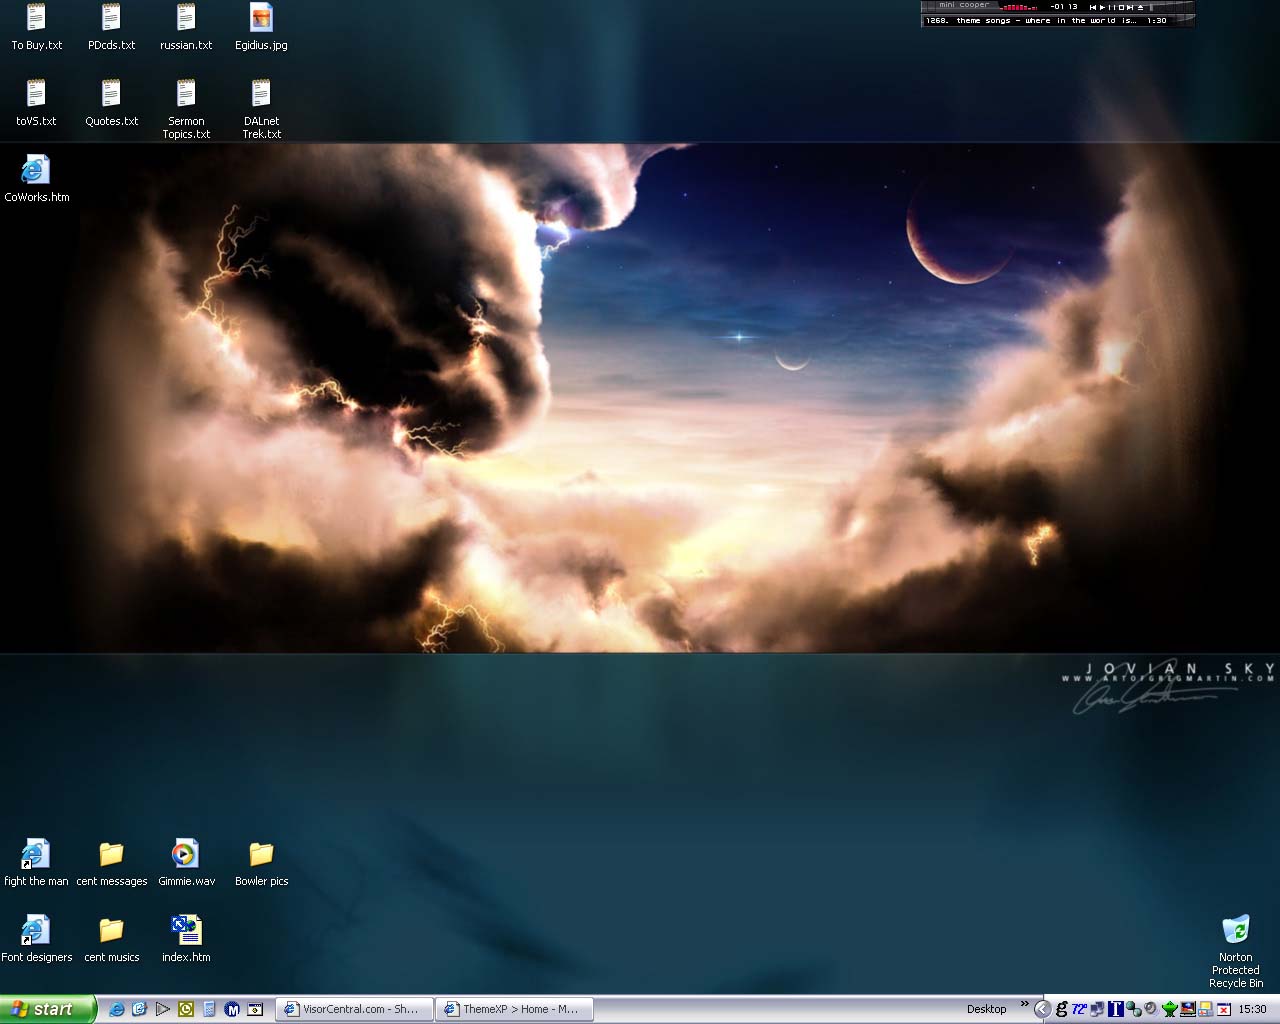Launch Internet Explorer from Quick Launch

117,1009
